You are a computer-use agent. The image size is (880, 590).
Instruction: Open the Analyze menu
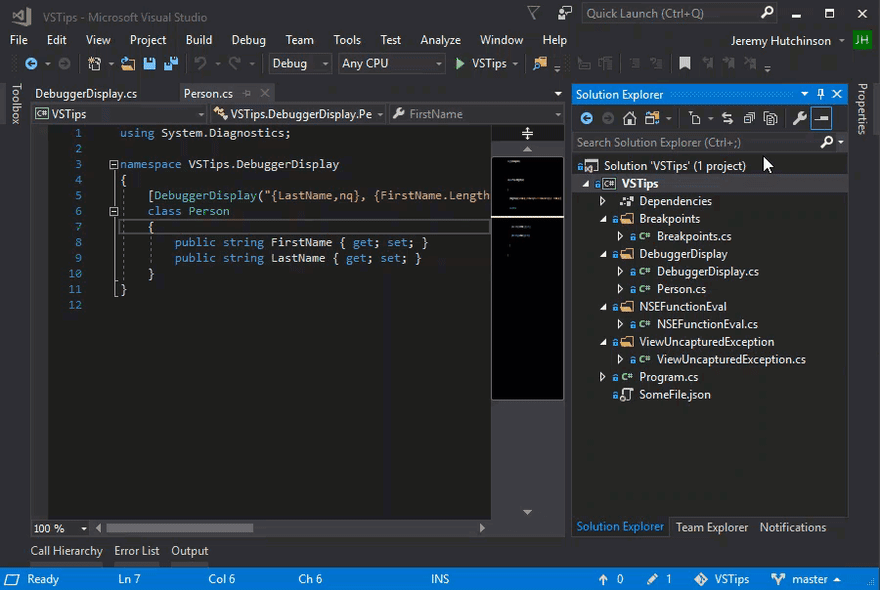click(440, 40)
